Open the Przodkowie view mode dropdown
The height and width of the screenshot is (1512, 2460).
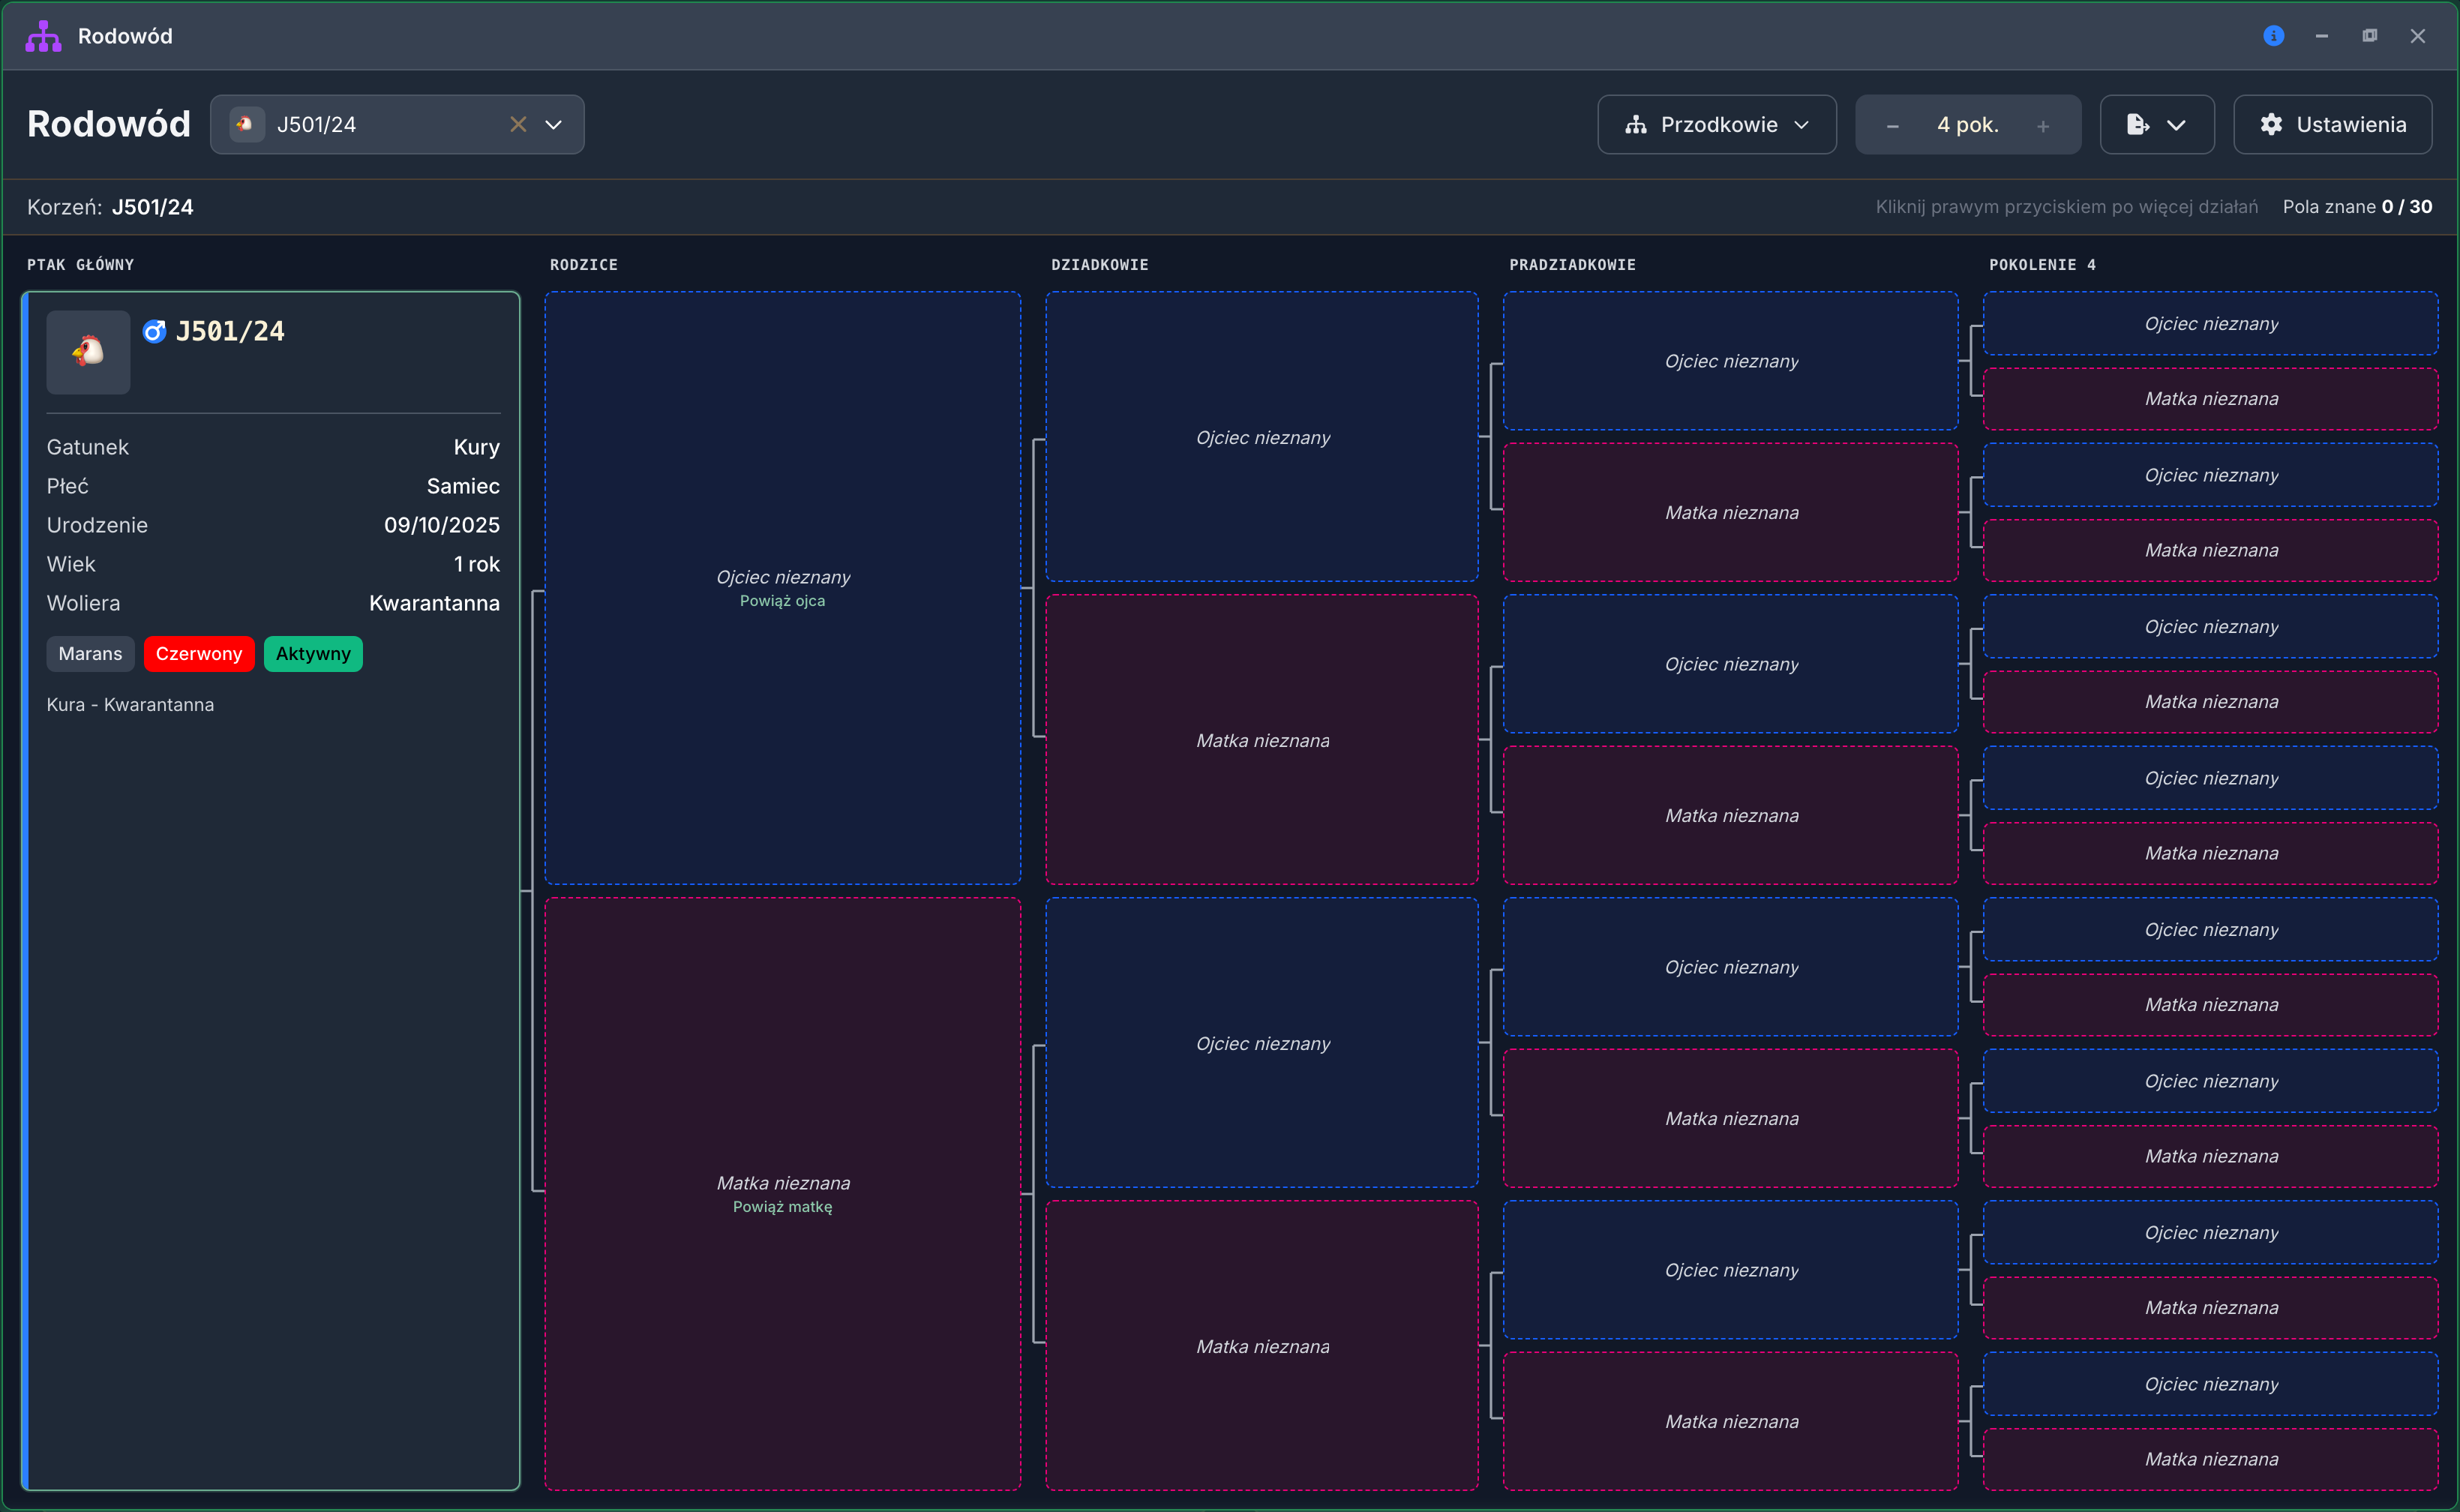[x=1716, y=125]
